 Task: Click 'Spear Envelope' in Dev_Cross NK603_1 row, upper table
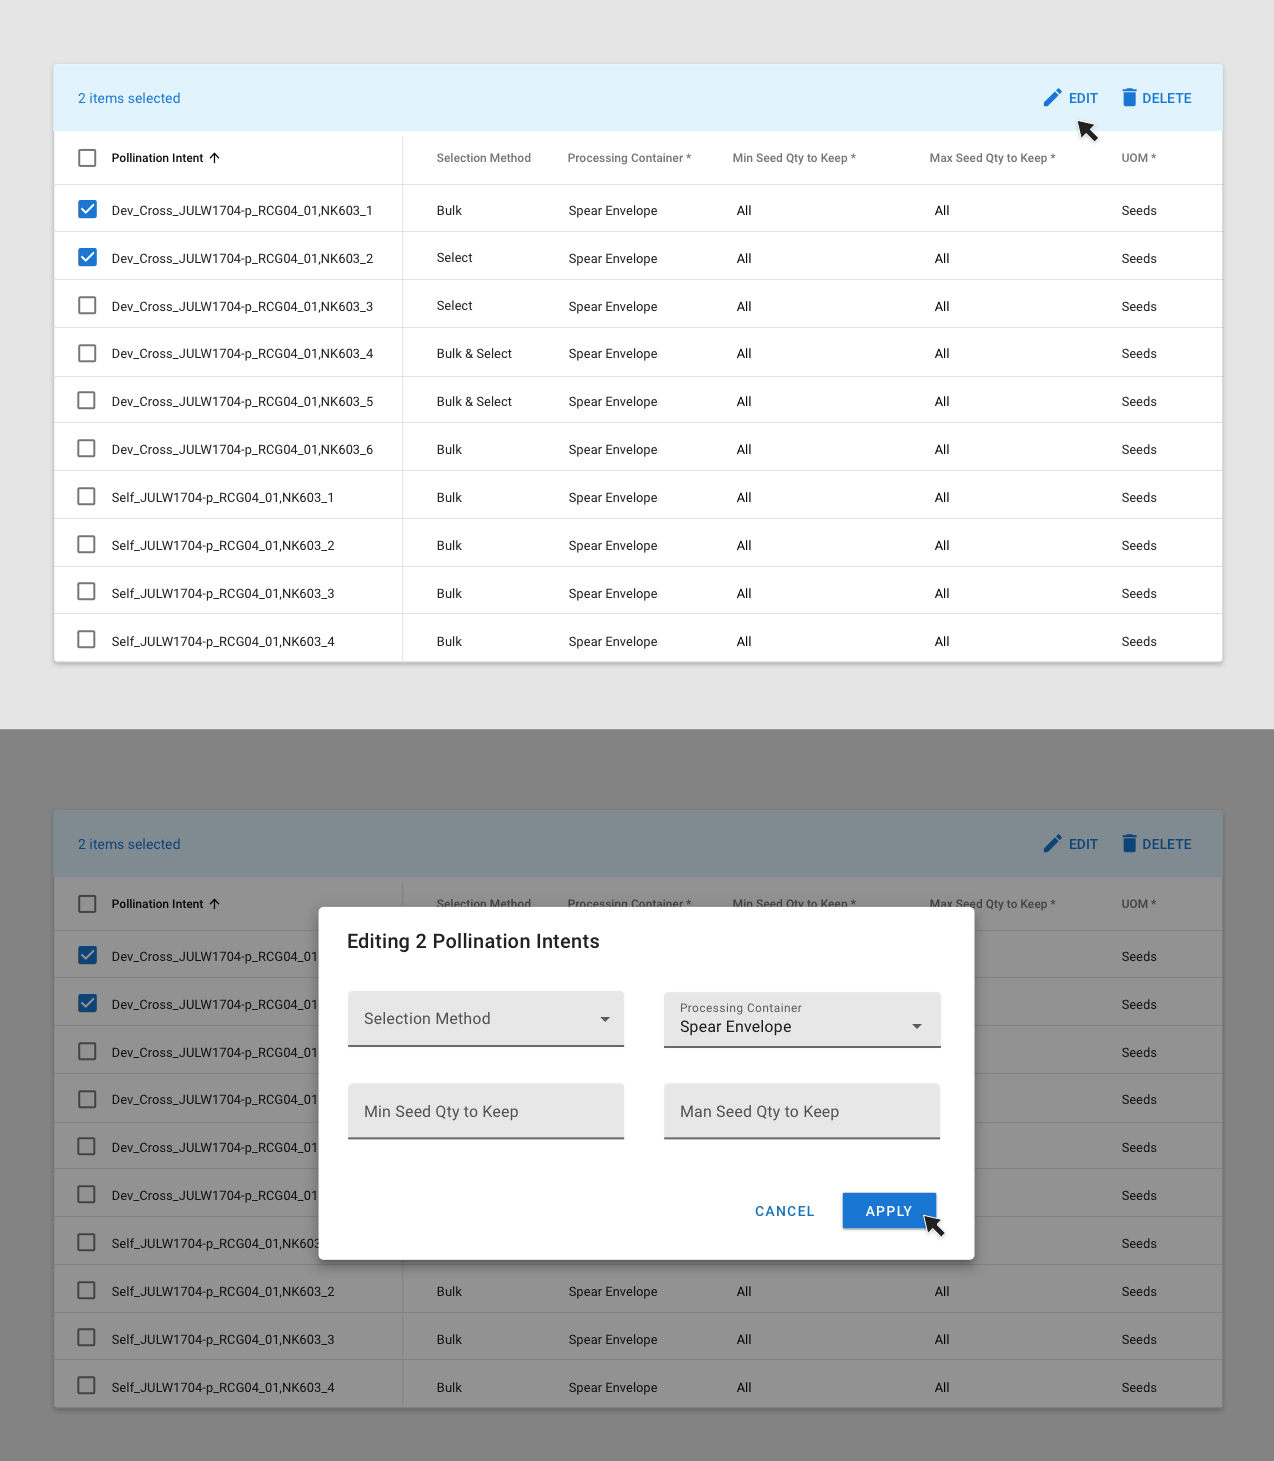[x=613, y=211]
